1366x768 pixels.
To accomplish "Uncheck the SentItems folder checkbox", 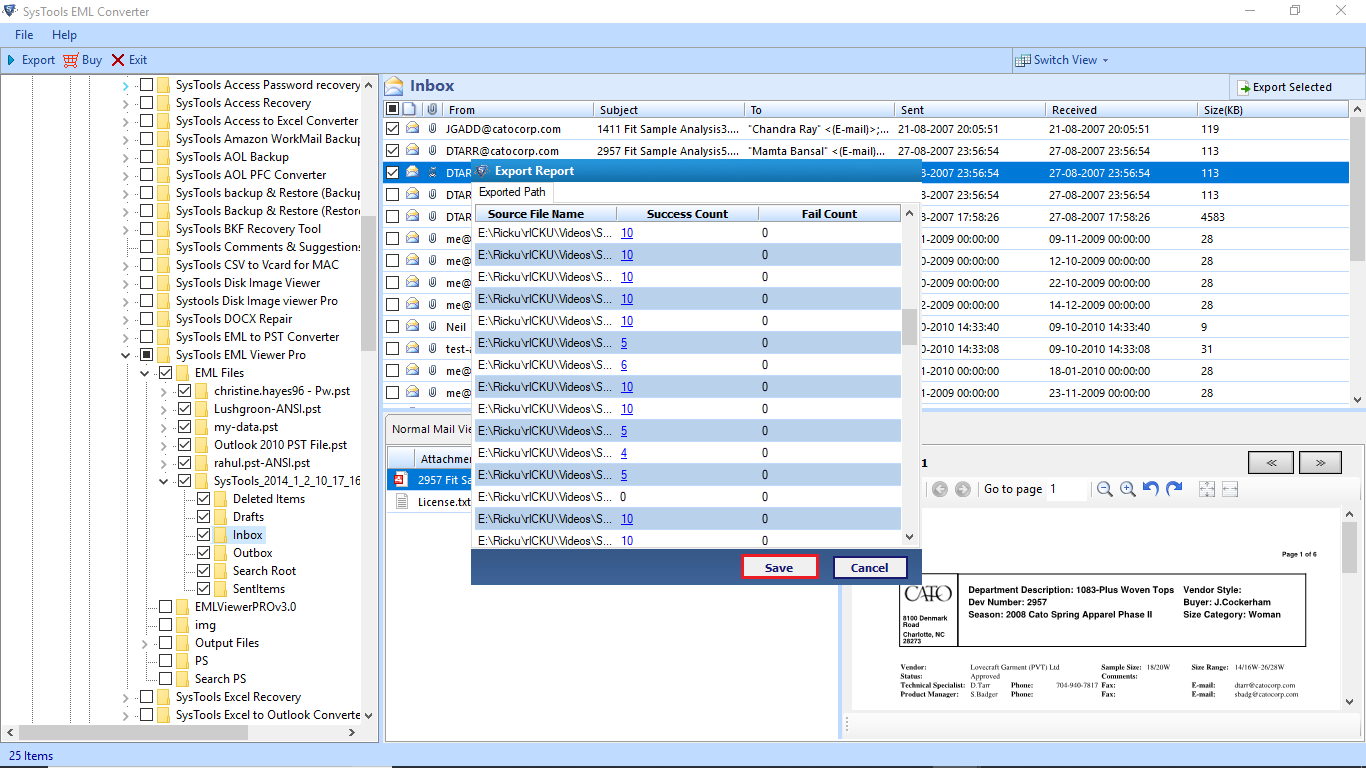I will (x=204, y=589).
